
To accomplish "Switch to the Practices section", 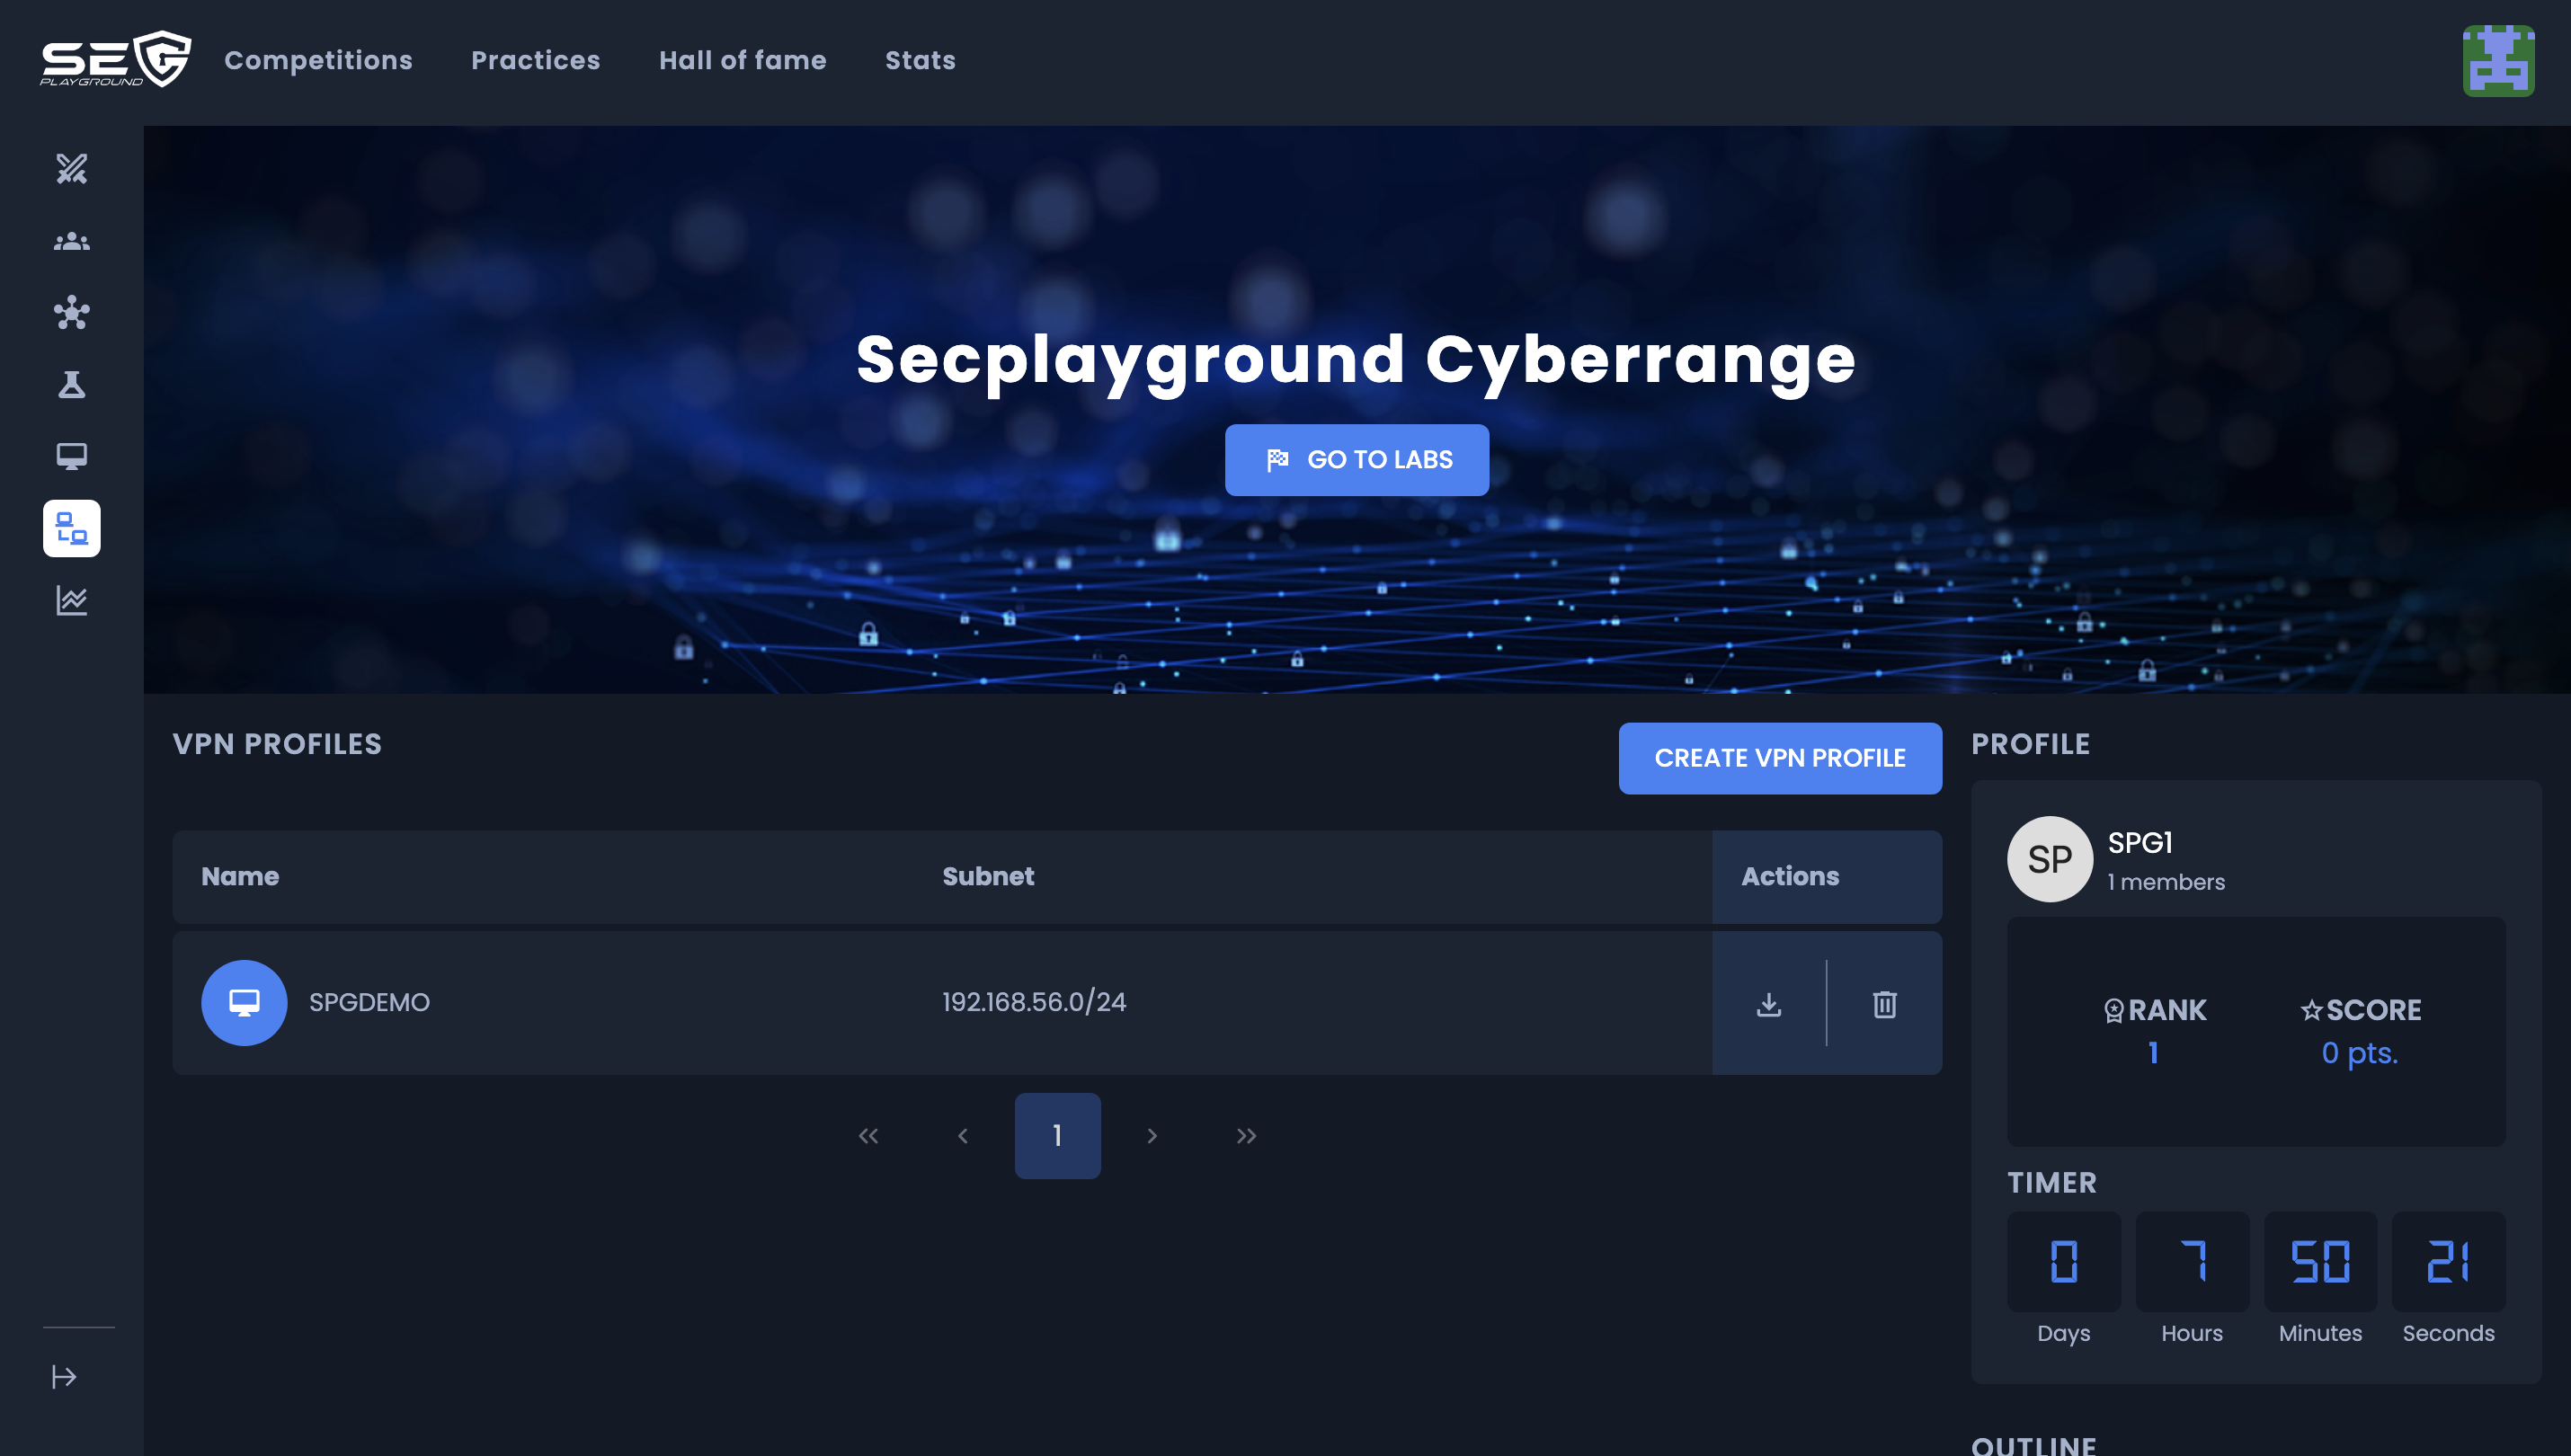I will (x=536, y=61).
